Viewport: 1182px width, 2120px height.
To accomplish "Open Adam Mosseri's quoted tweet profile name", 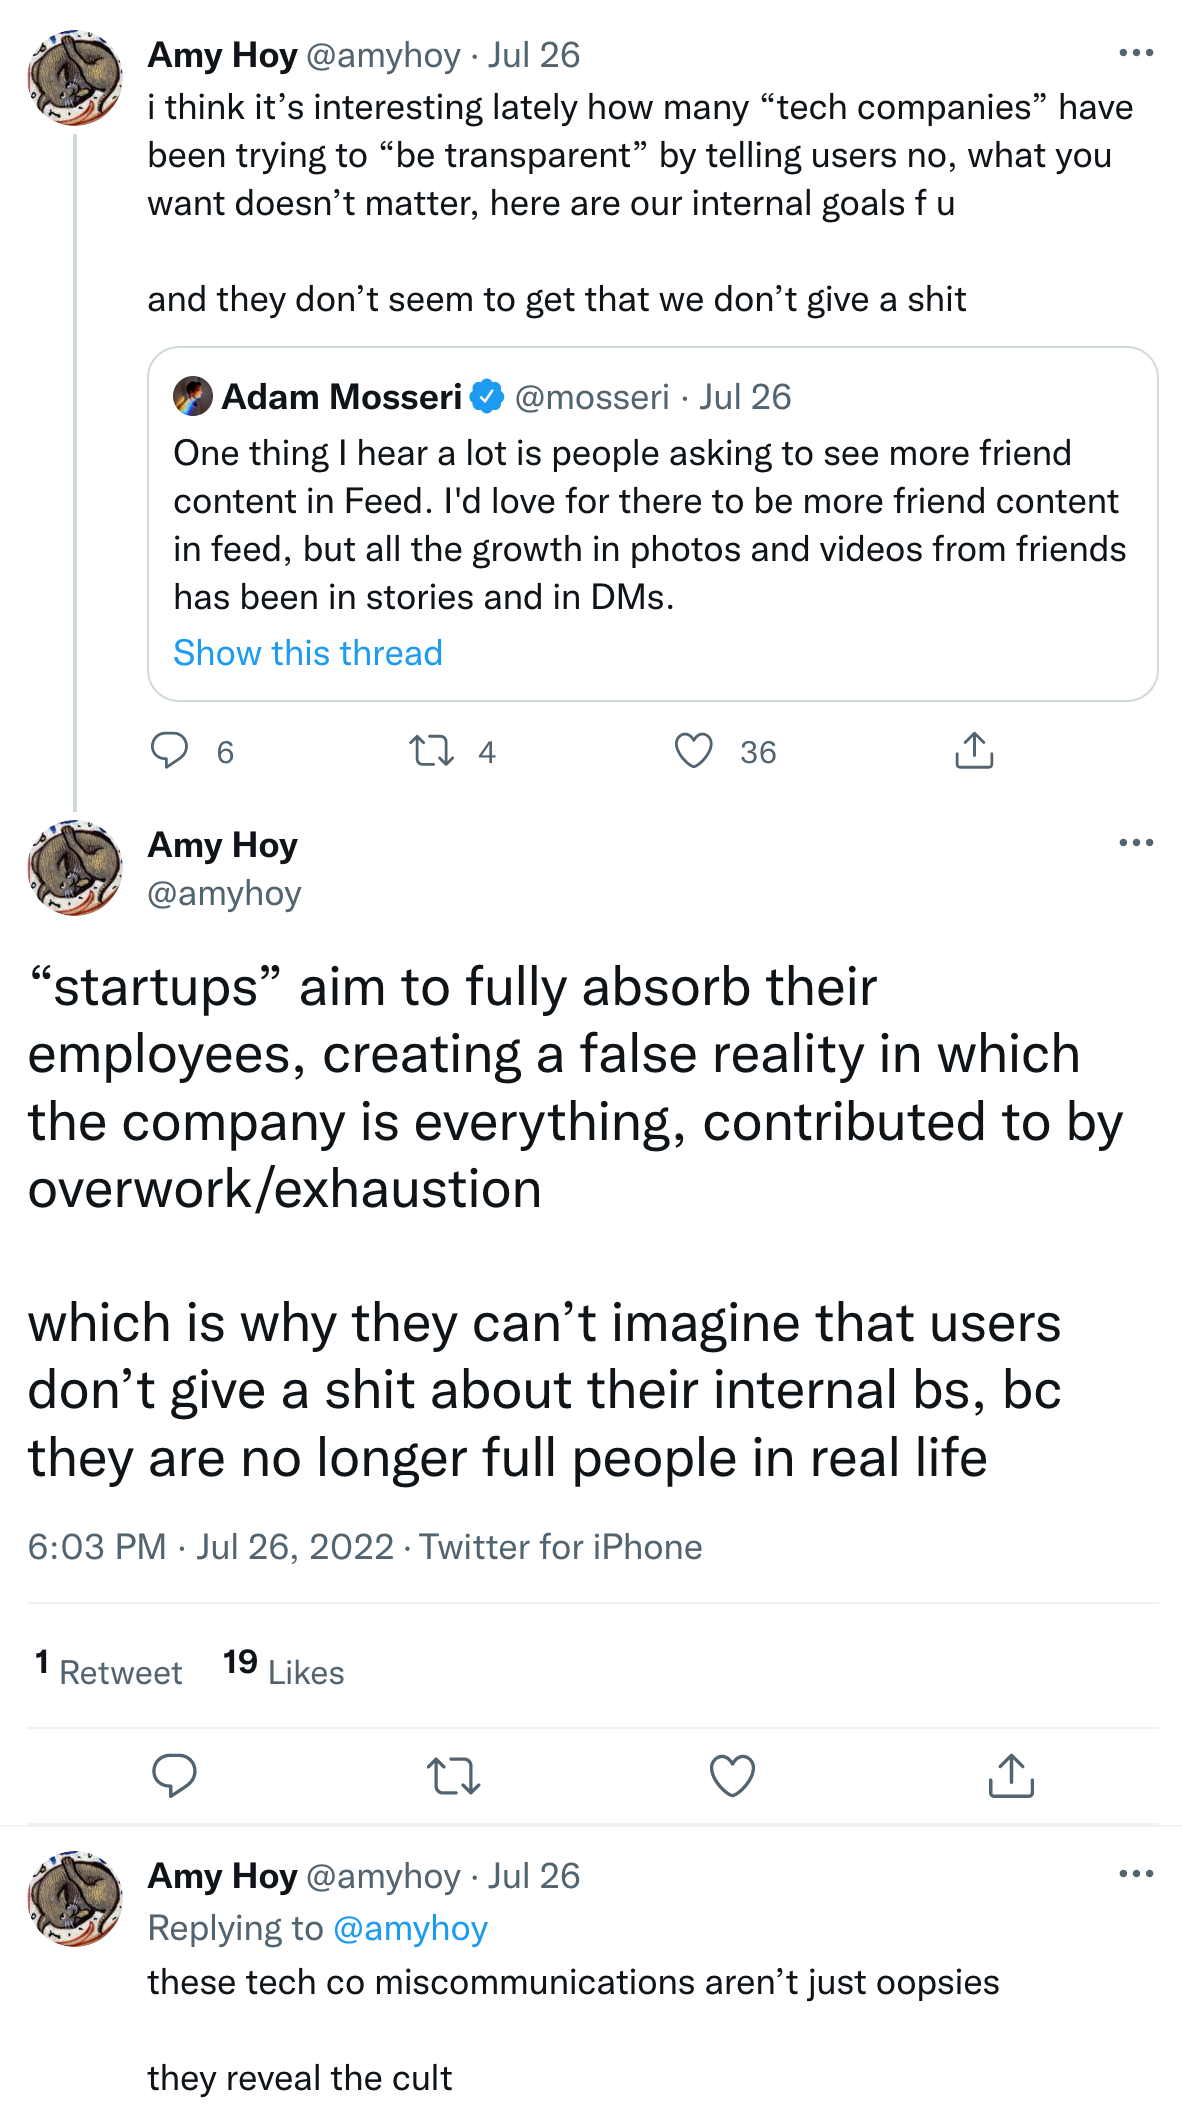I will (x=341, y=397).
